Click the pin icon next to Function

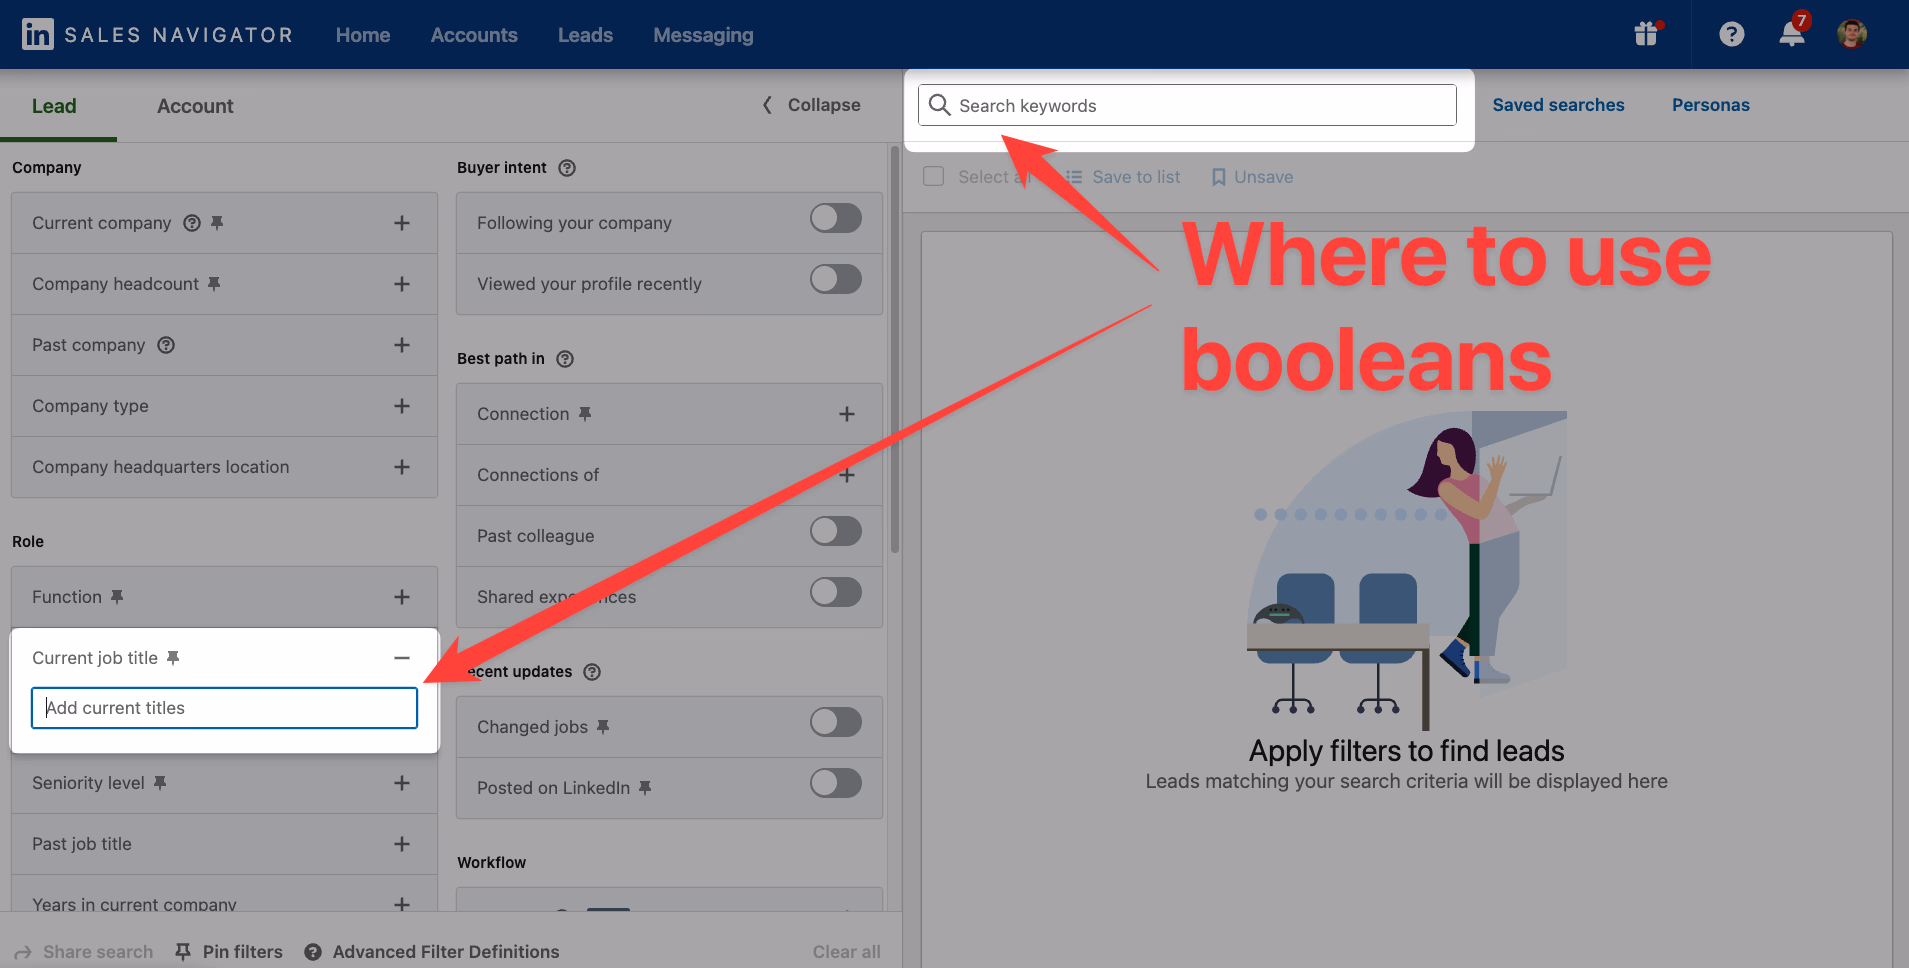(x=117, y=597)
